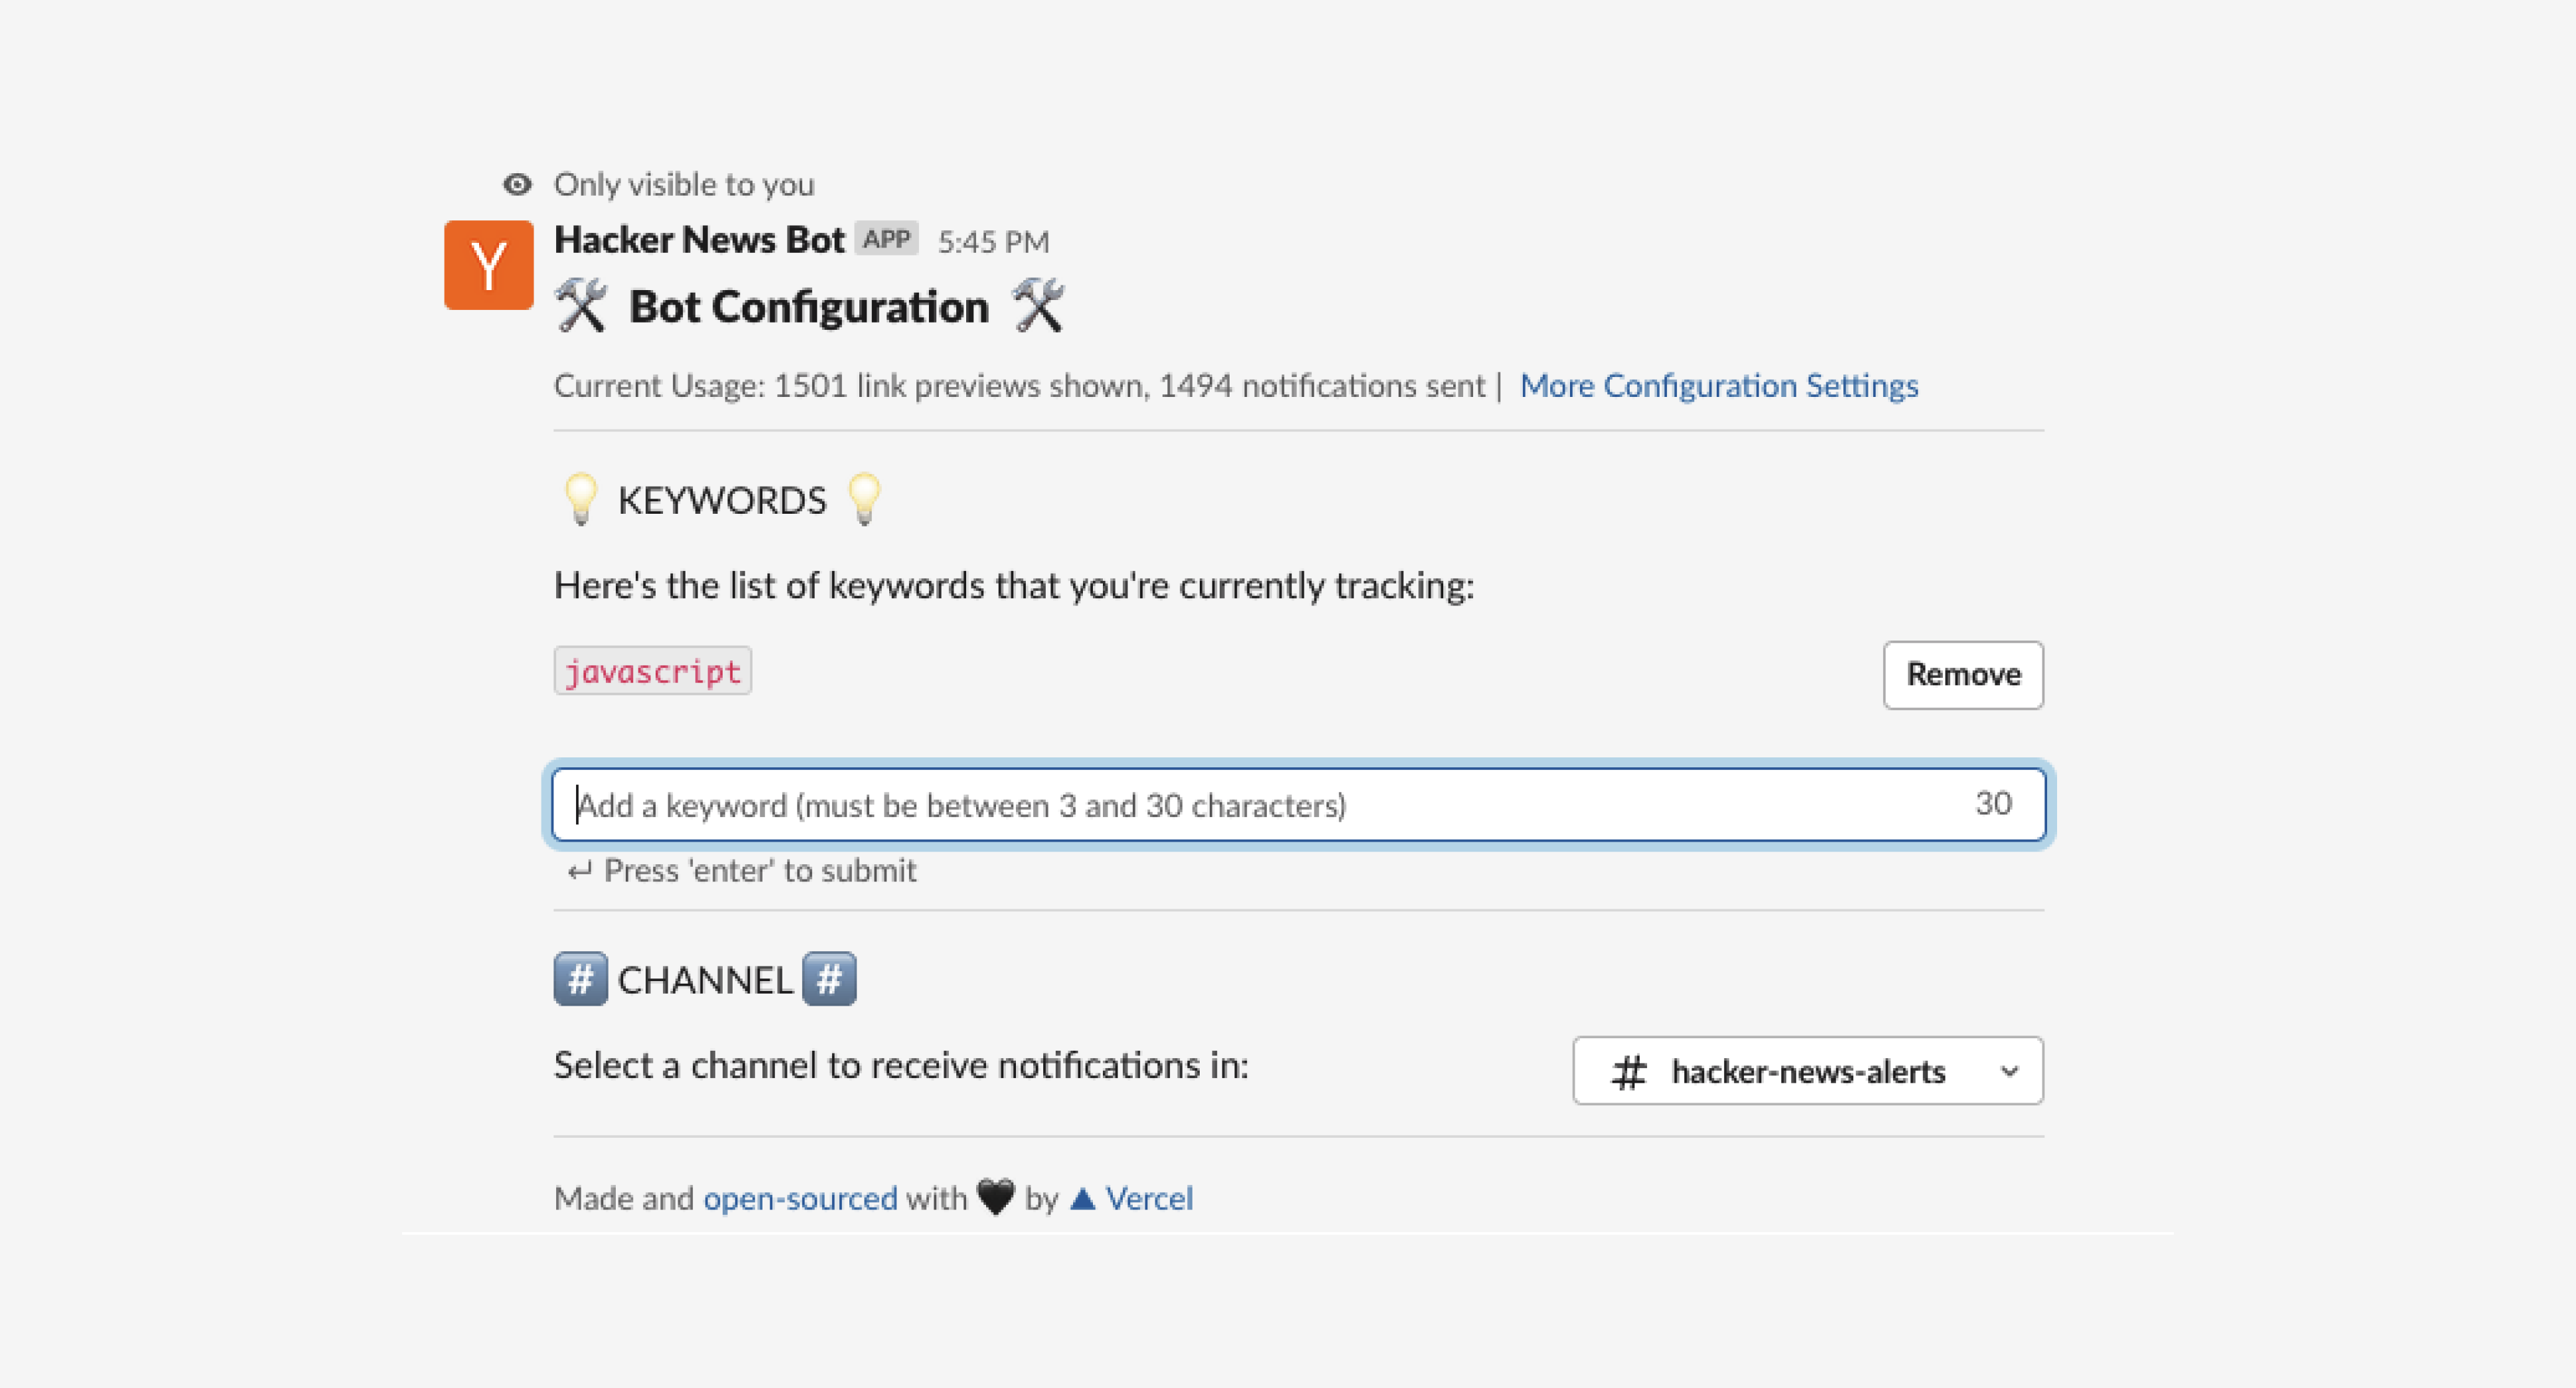This screenshot has width=2576, height=1388.
Task: Click the javascript keyword tag
Action: pos(652,671)
